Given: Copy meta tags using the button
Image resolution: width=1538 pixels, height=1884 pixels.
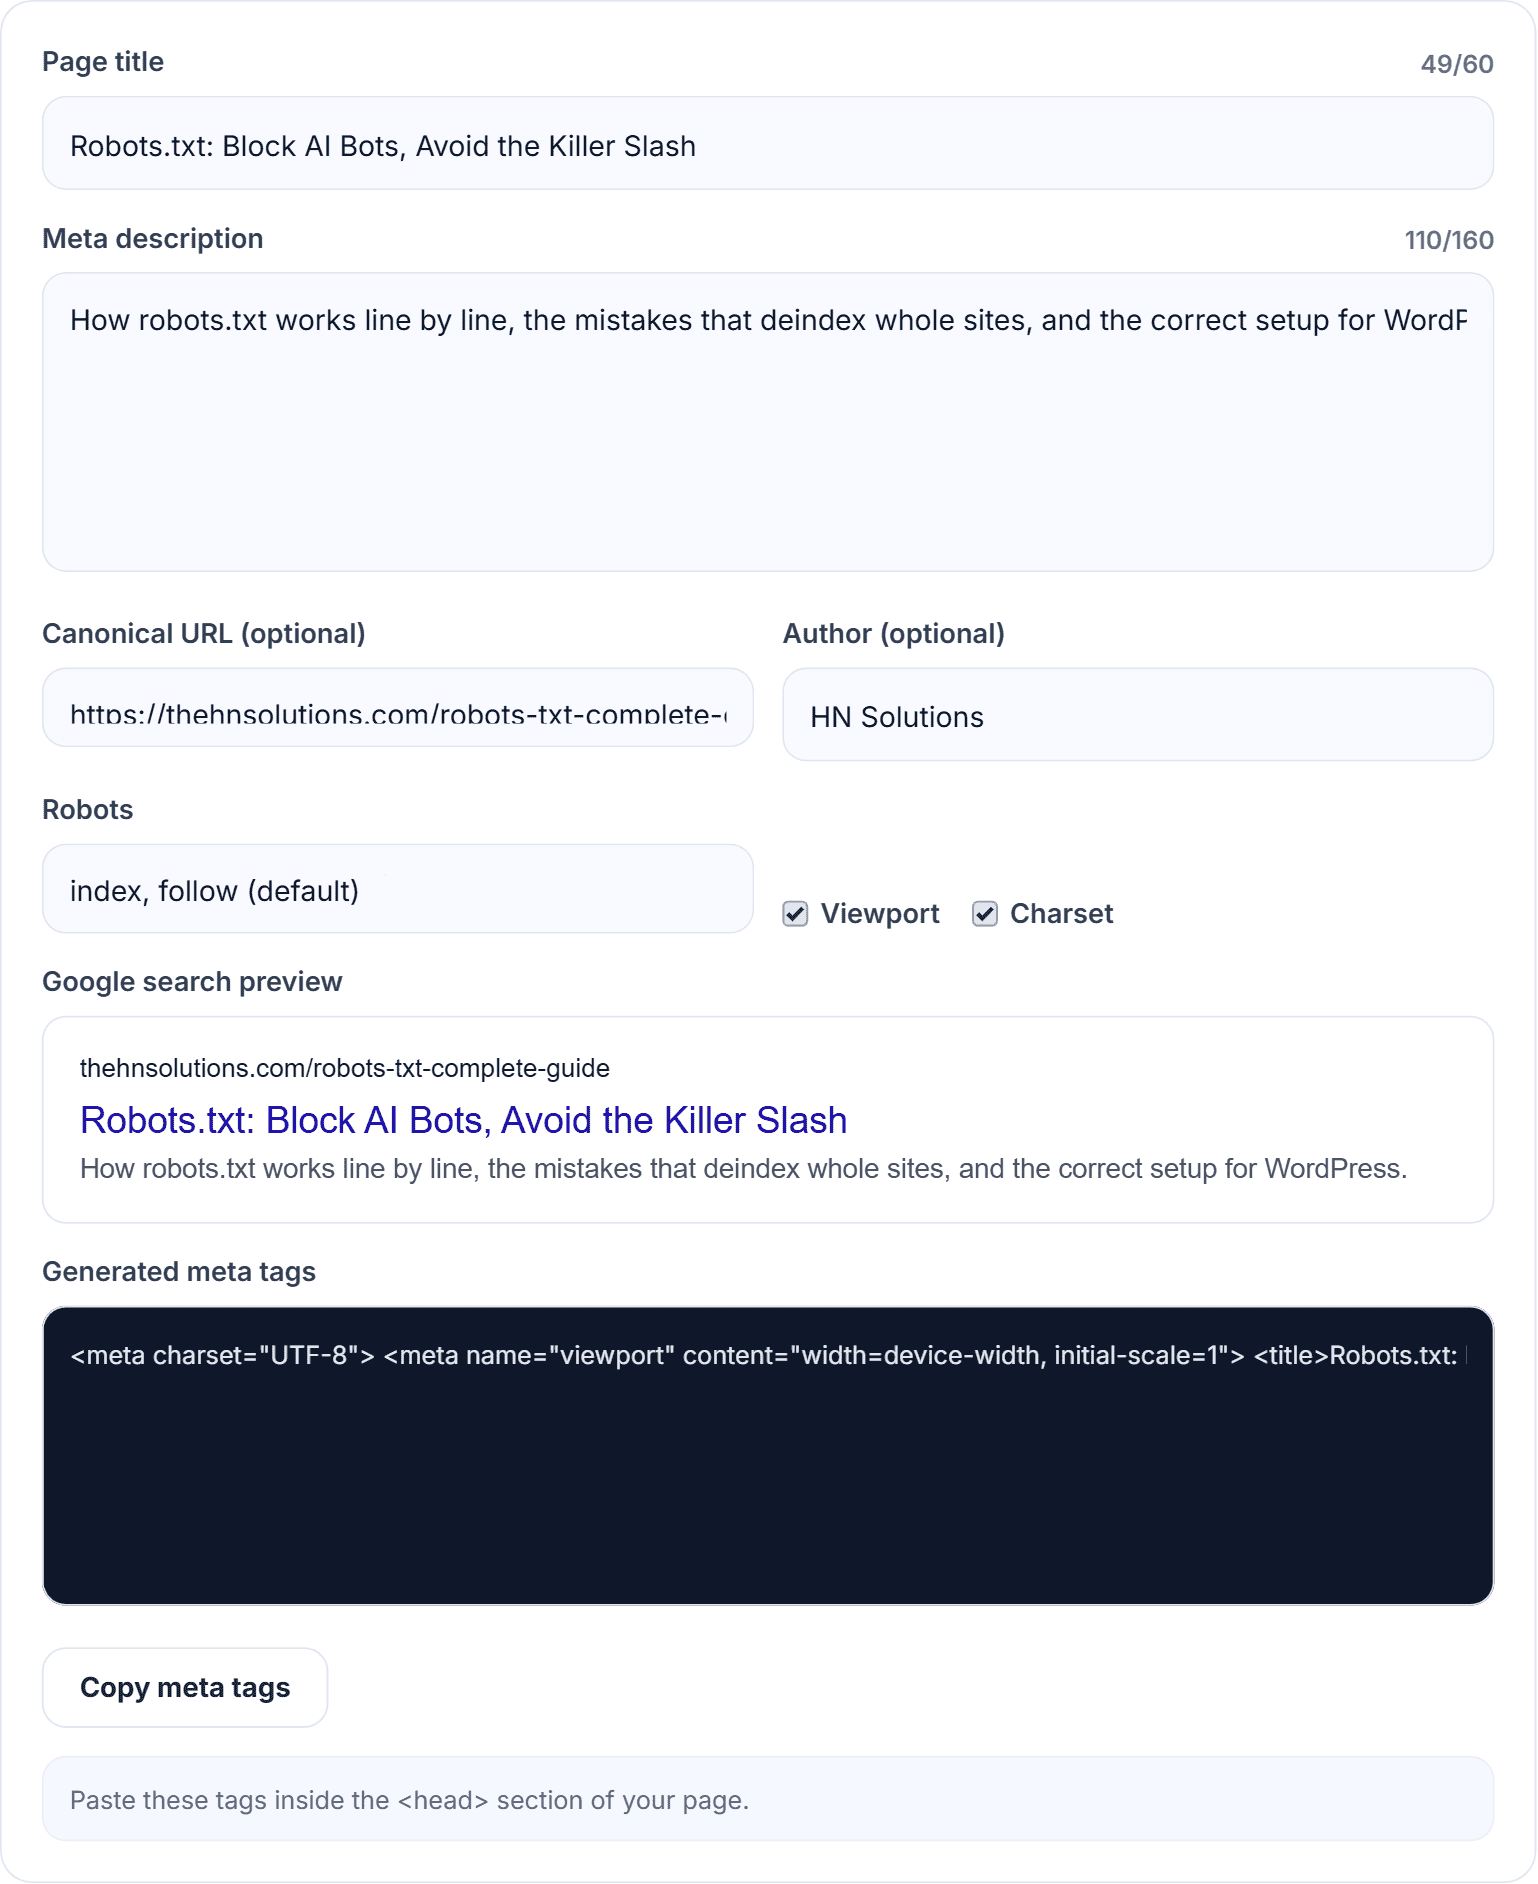Looking at the screenshot, I should pyautogui.click(x=185, y=1688).
